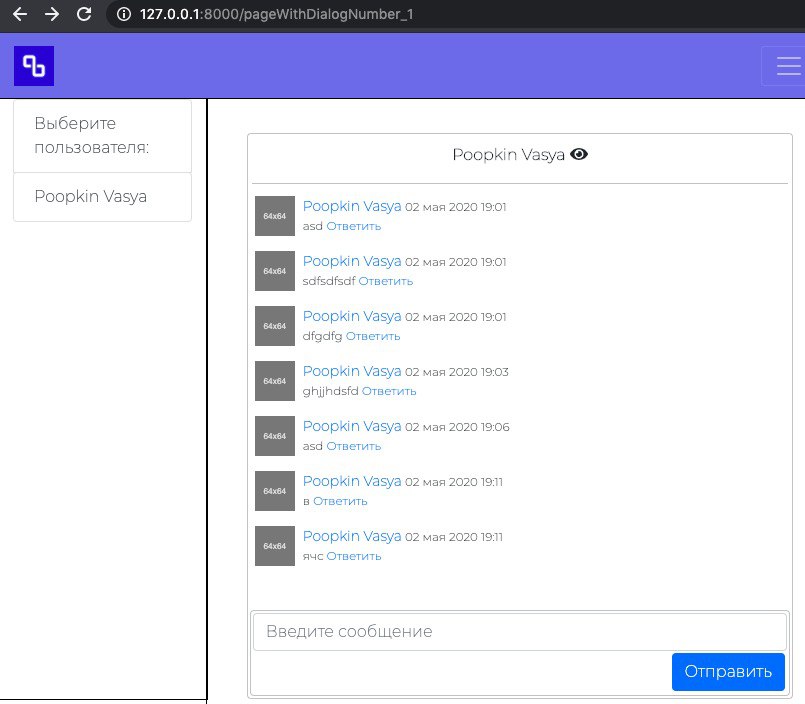Open the hamburger navigation menu
Screen dimensions: 805x704
click(x=787, y=66)
